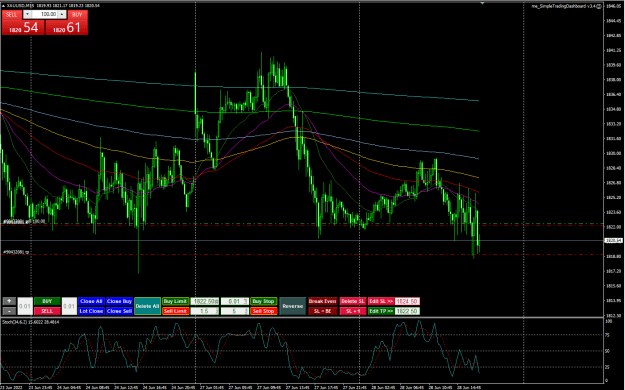Click the Sell Stop button
The width and height of the screenshot is (625, 390).
click(x=263, y=311)
